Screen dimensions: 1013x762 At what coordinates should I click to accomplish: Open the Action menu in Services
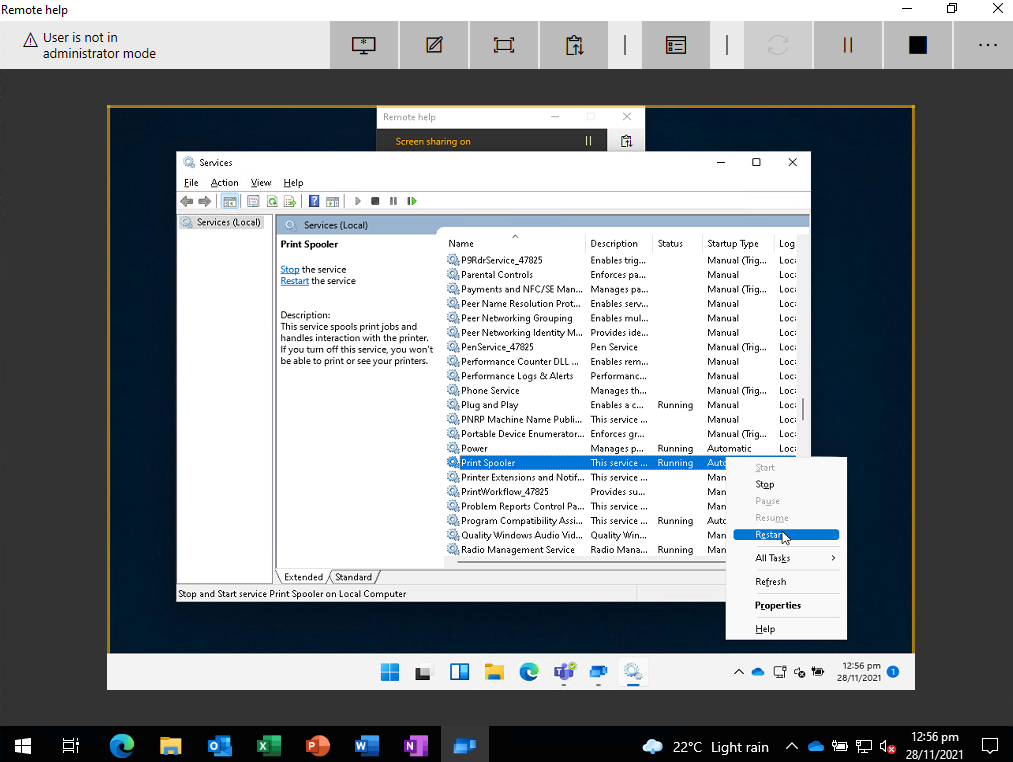point(224,183)
